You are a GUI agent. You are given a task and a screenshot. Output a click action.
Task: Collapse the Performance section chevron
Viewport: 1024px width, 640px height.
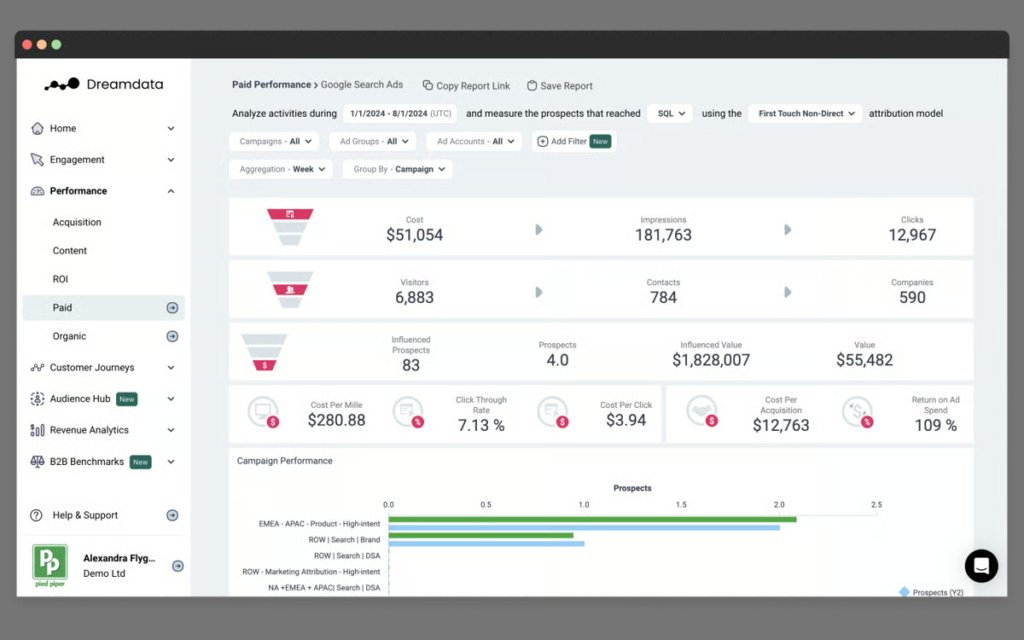[171, 191]
